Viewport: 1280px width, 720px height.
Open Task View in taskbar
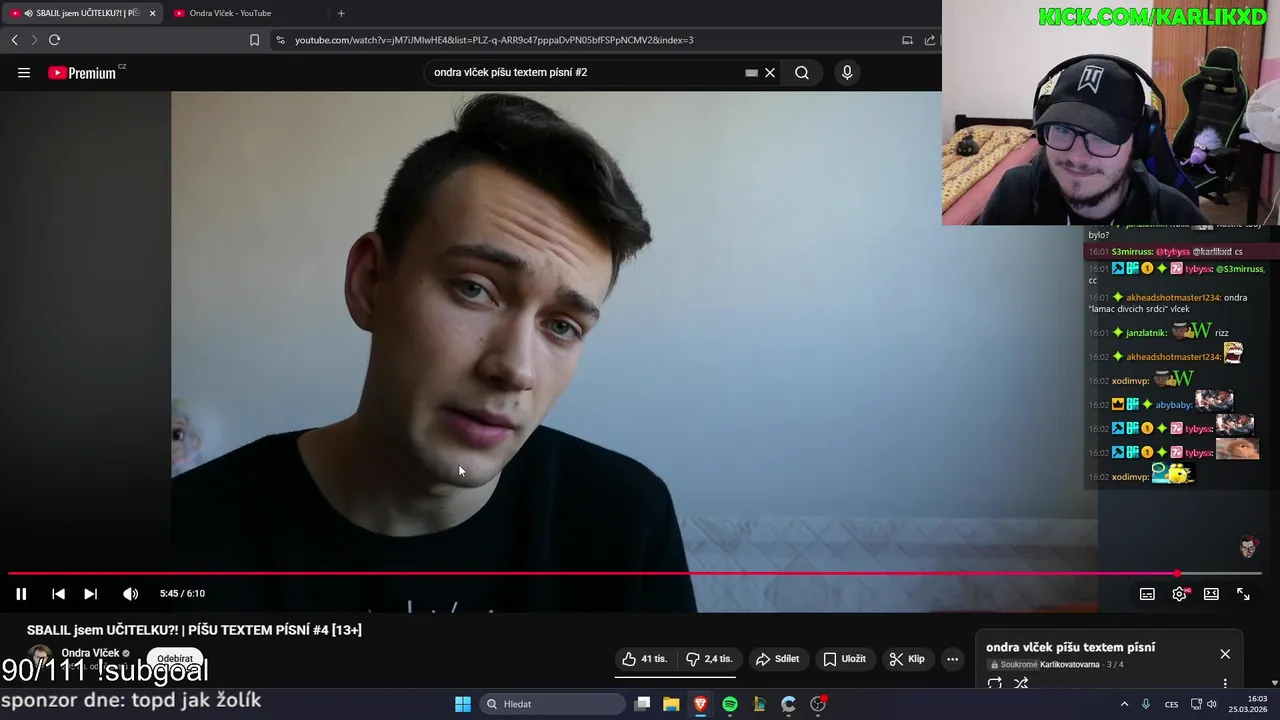(643, 704)
